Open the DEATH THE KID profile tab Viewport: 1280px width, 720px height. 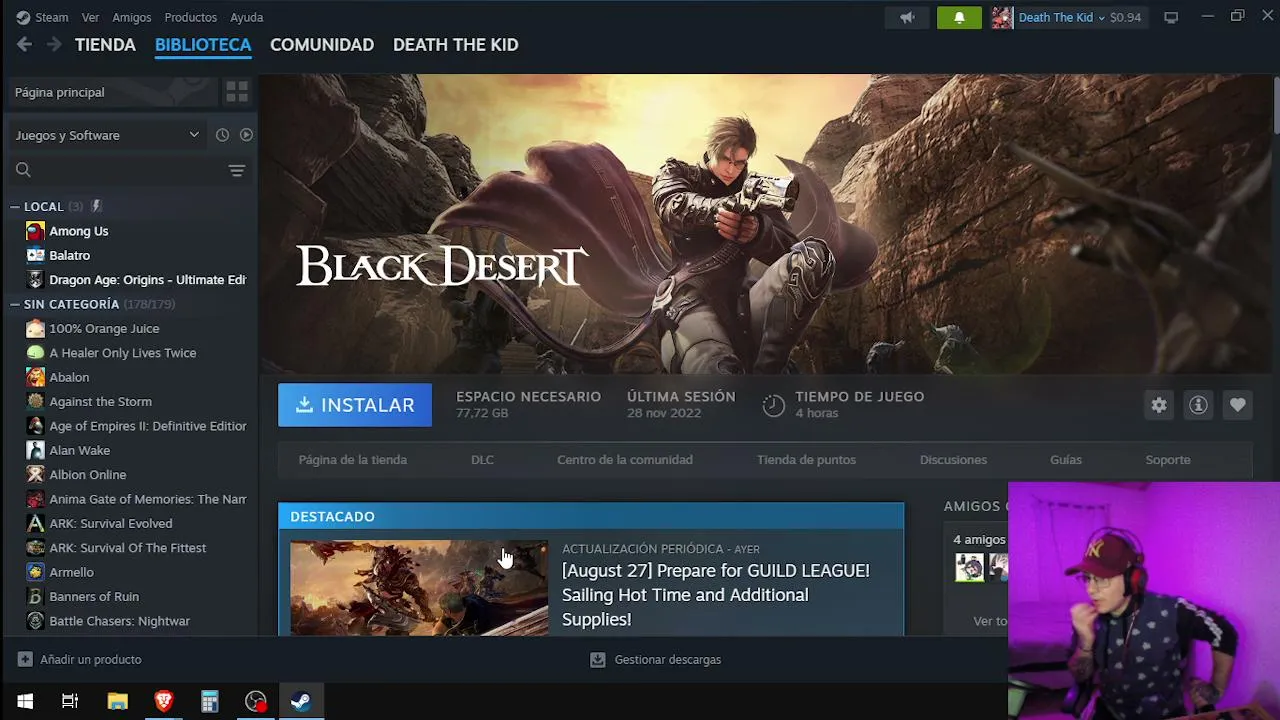coord(456,45)
